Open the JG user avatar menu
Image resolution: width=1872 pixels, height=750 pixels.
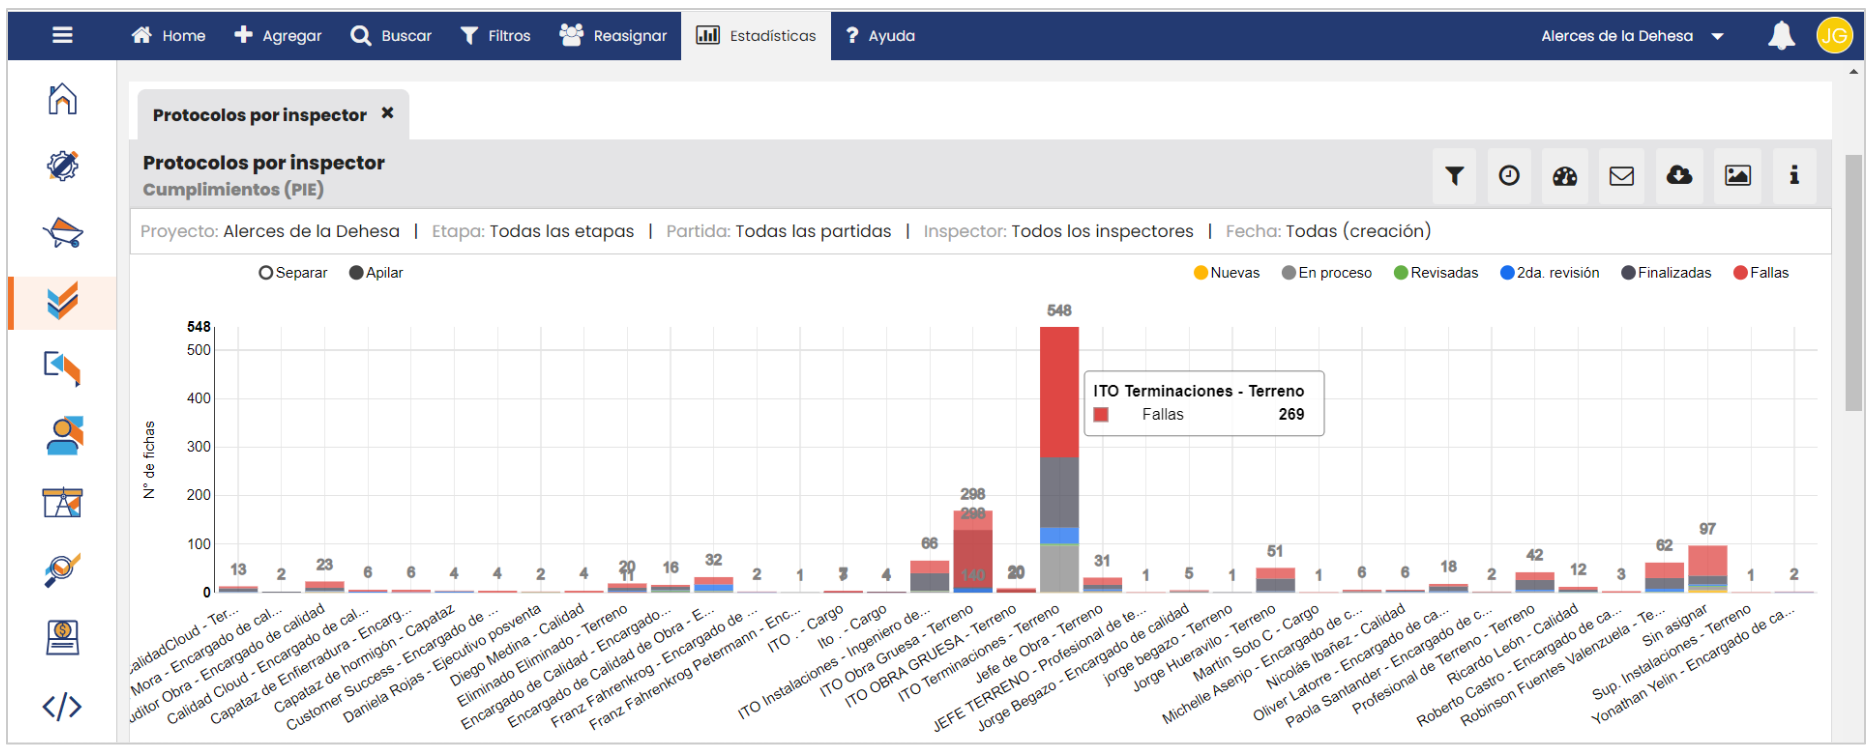pyautogui.click(x=1834, y=36)
